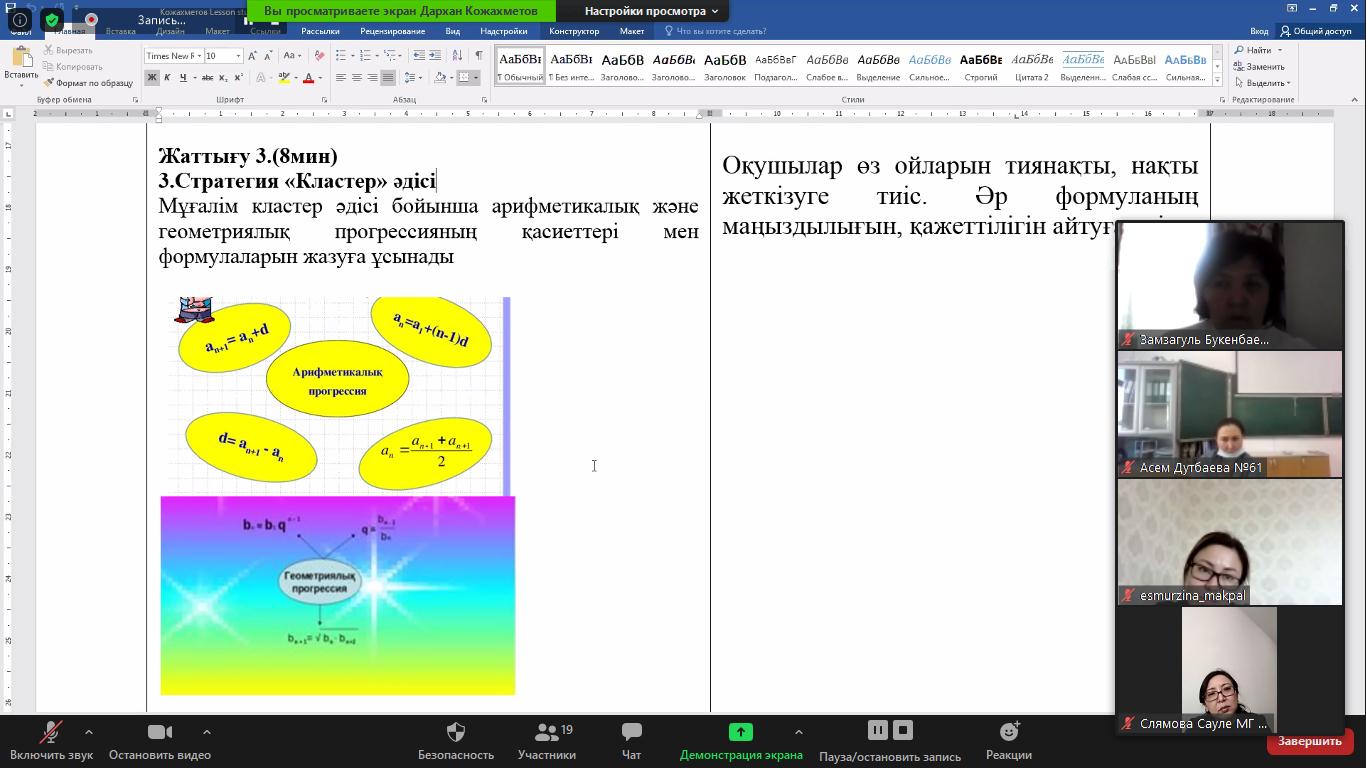The image size is (1366, 768).
Task: Apply bulleted list icon
Action: click(340, 55)
